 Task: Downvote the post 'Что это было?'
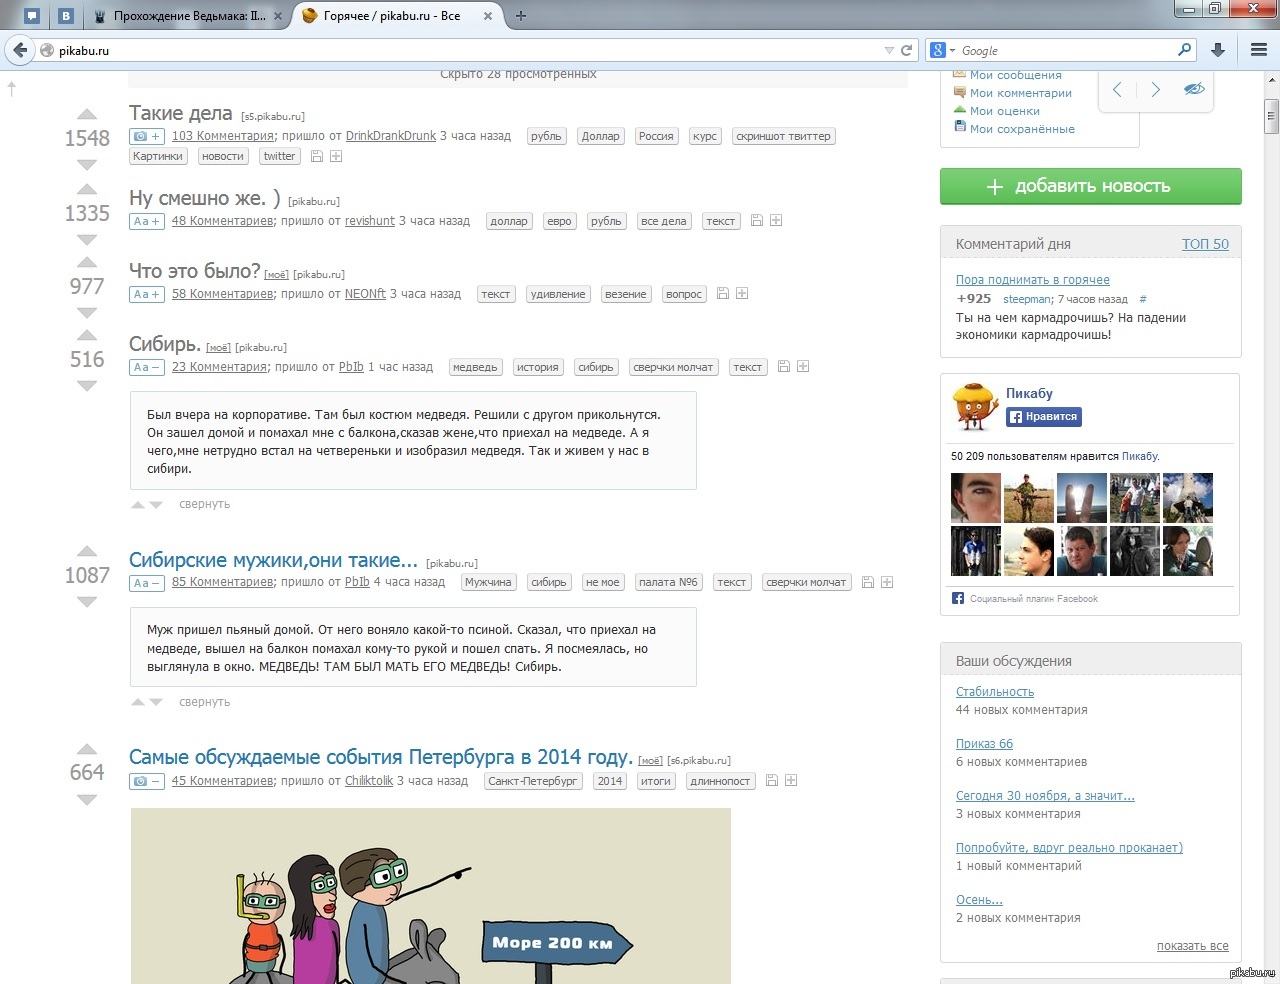(87, 312)
